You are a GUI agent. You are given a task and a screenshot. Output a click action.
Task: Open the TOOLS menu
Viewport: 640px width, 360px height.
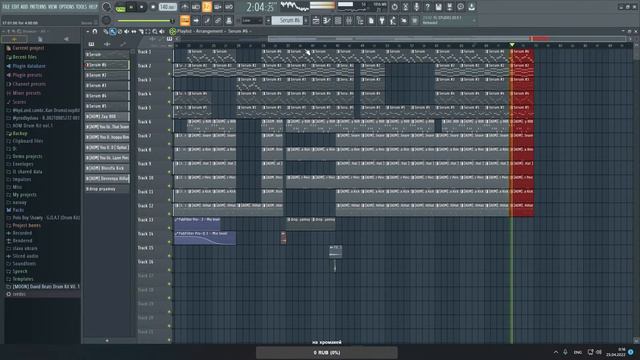tap(81, 7)
